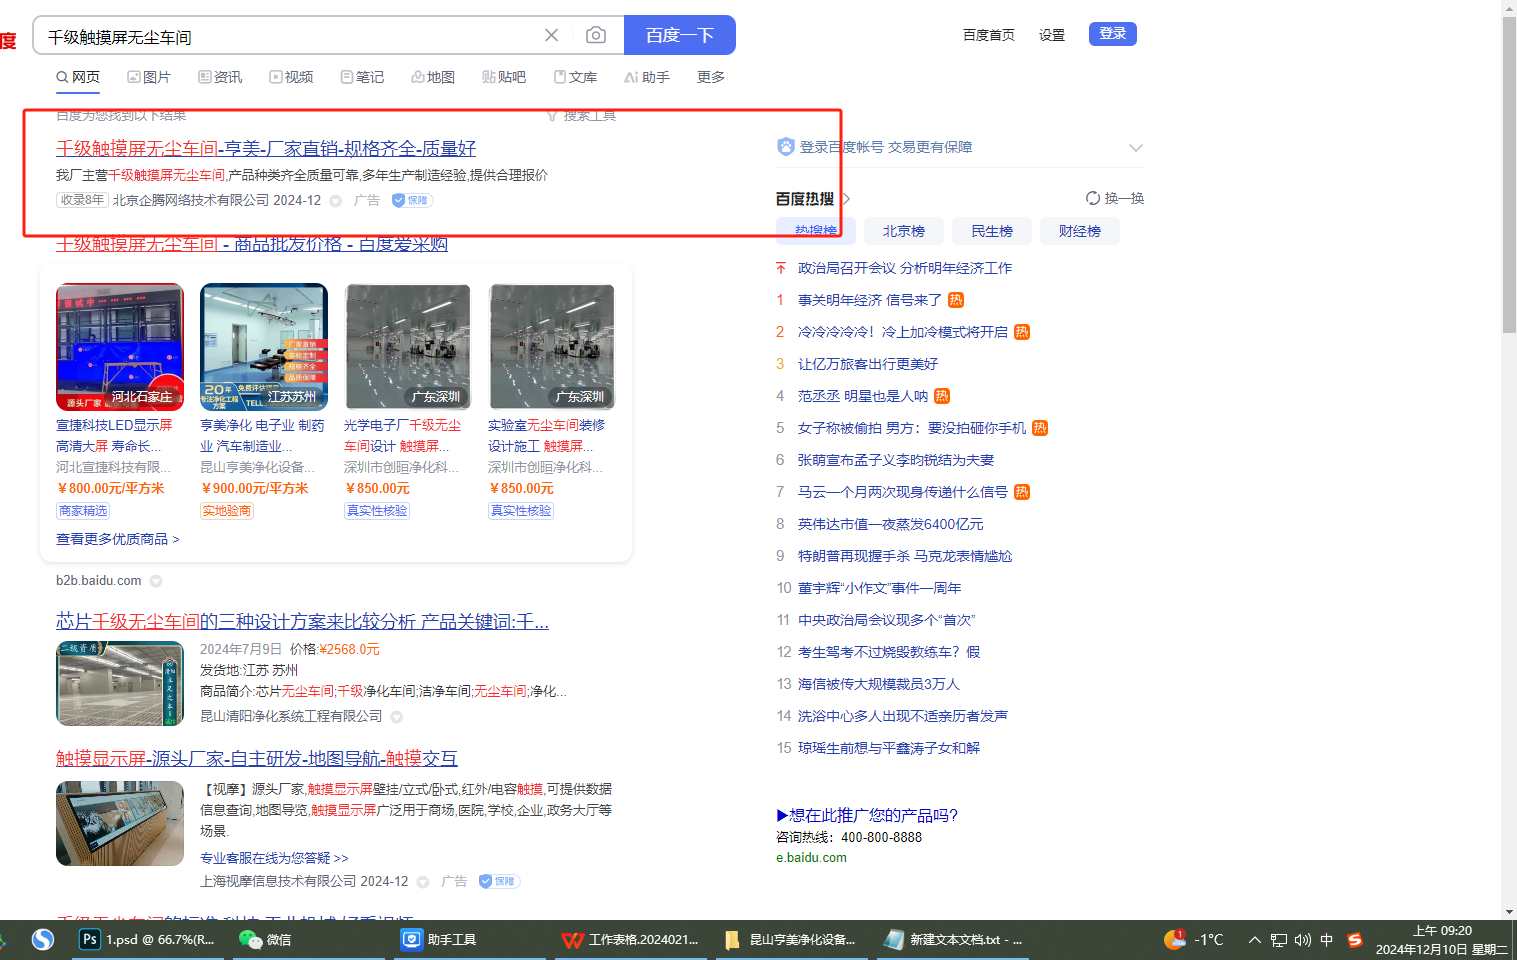Open the thumbnail beside the 芯片千级无尘车间 result
This screenshot has height=960, width=1517.
tap(120, 684)
